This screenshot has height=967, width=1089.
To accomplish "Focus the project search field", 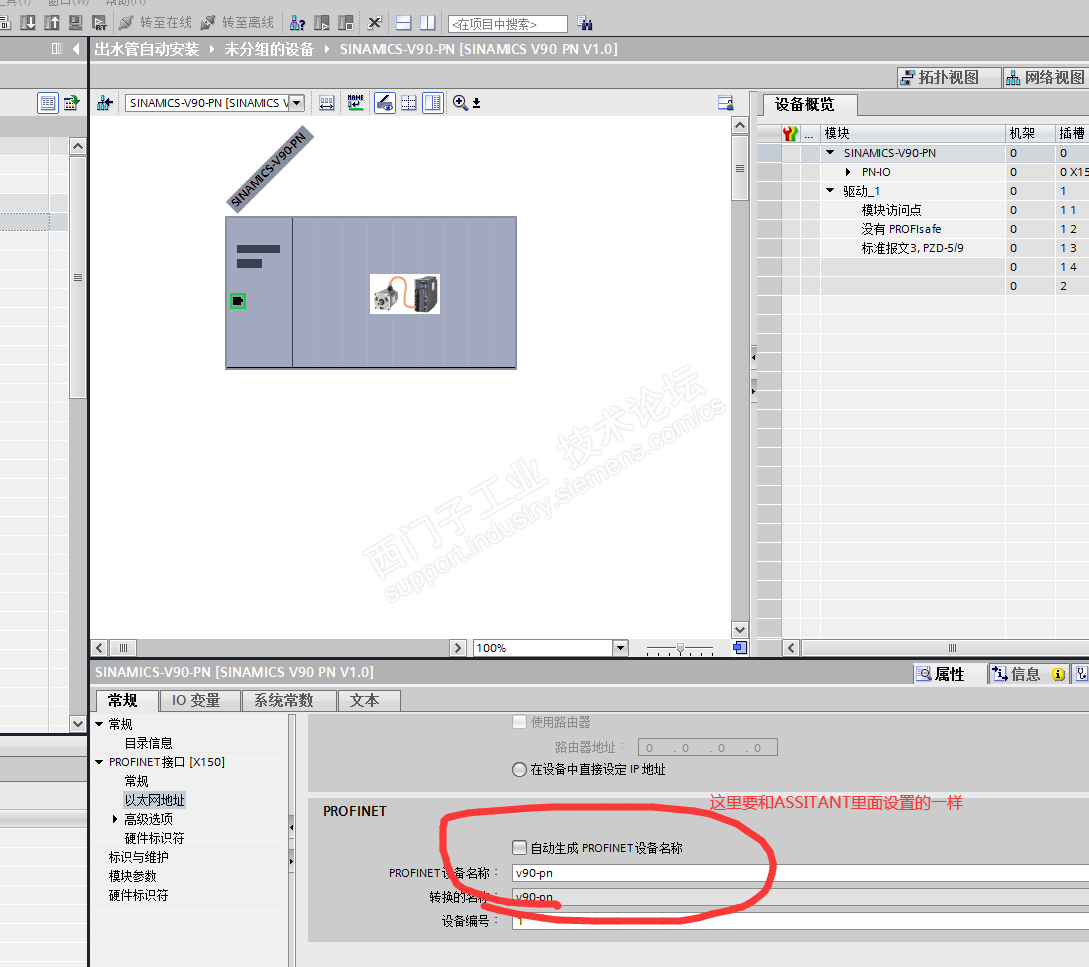I will (508, 24).
